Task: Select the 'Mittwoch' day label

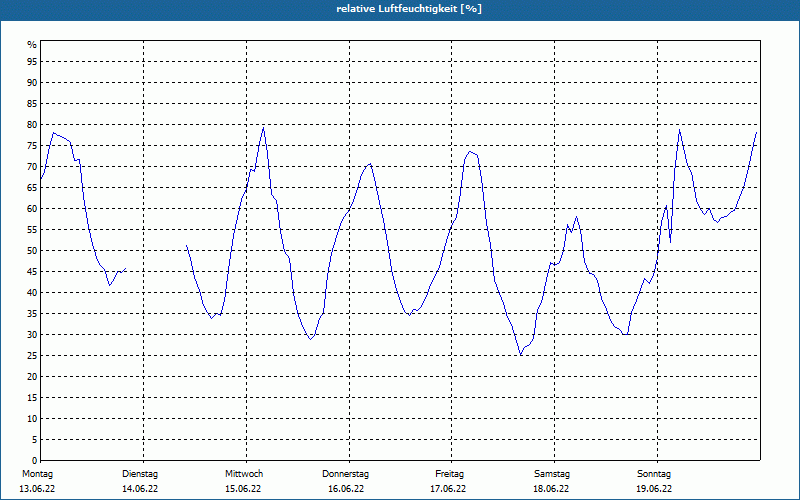Action: point(244,474)
